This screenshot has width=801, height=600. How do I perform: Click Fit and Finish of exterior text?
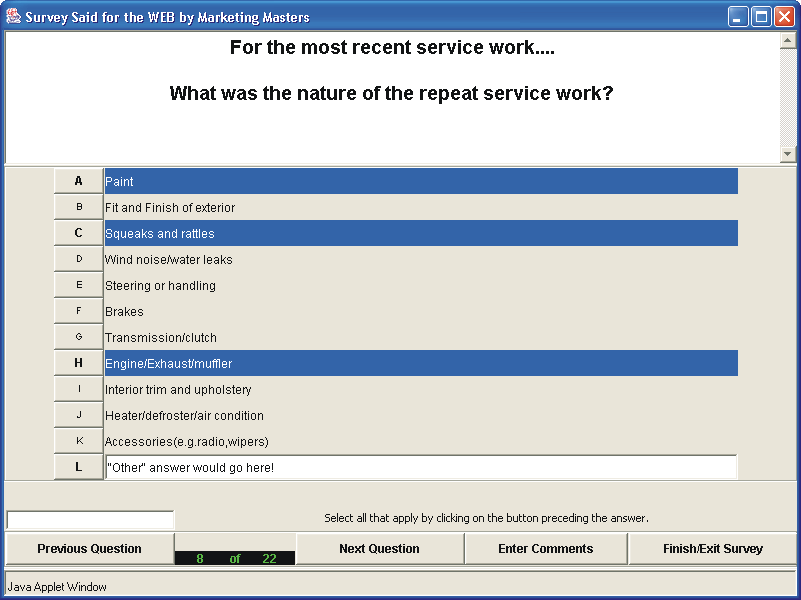click(170, 208)
